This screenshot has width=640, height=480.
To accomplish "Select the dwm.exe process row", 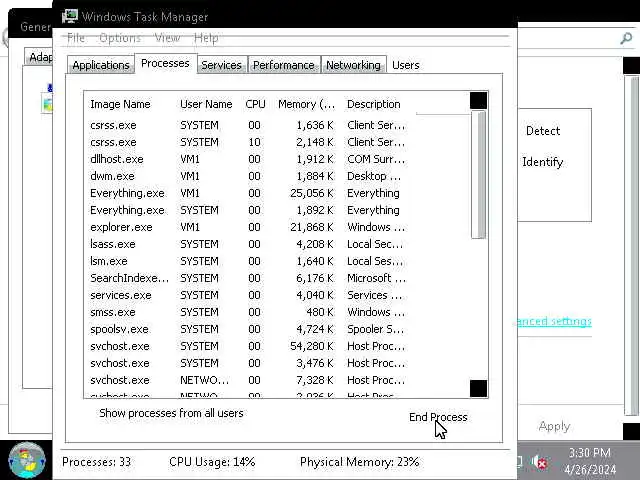I will pyautogui.click(x=248, y=176).
